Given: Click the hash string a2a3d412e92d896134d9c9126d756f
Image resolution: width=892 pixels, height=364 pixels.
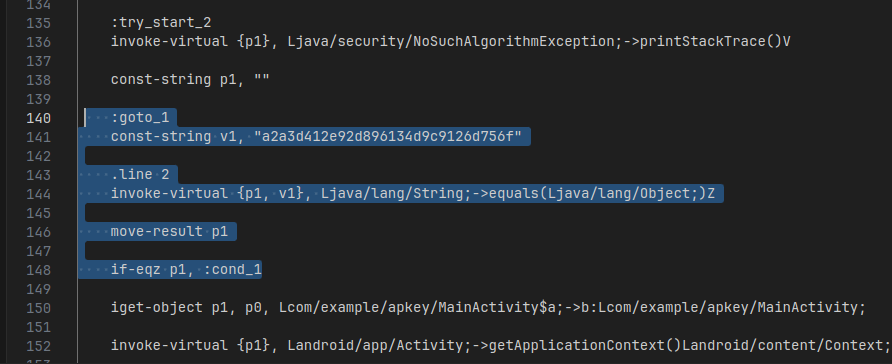Looking at the screenshot, I should click(x=388, y=136).
